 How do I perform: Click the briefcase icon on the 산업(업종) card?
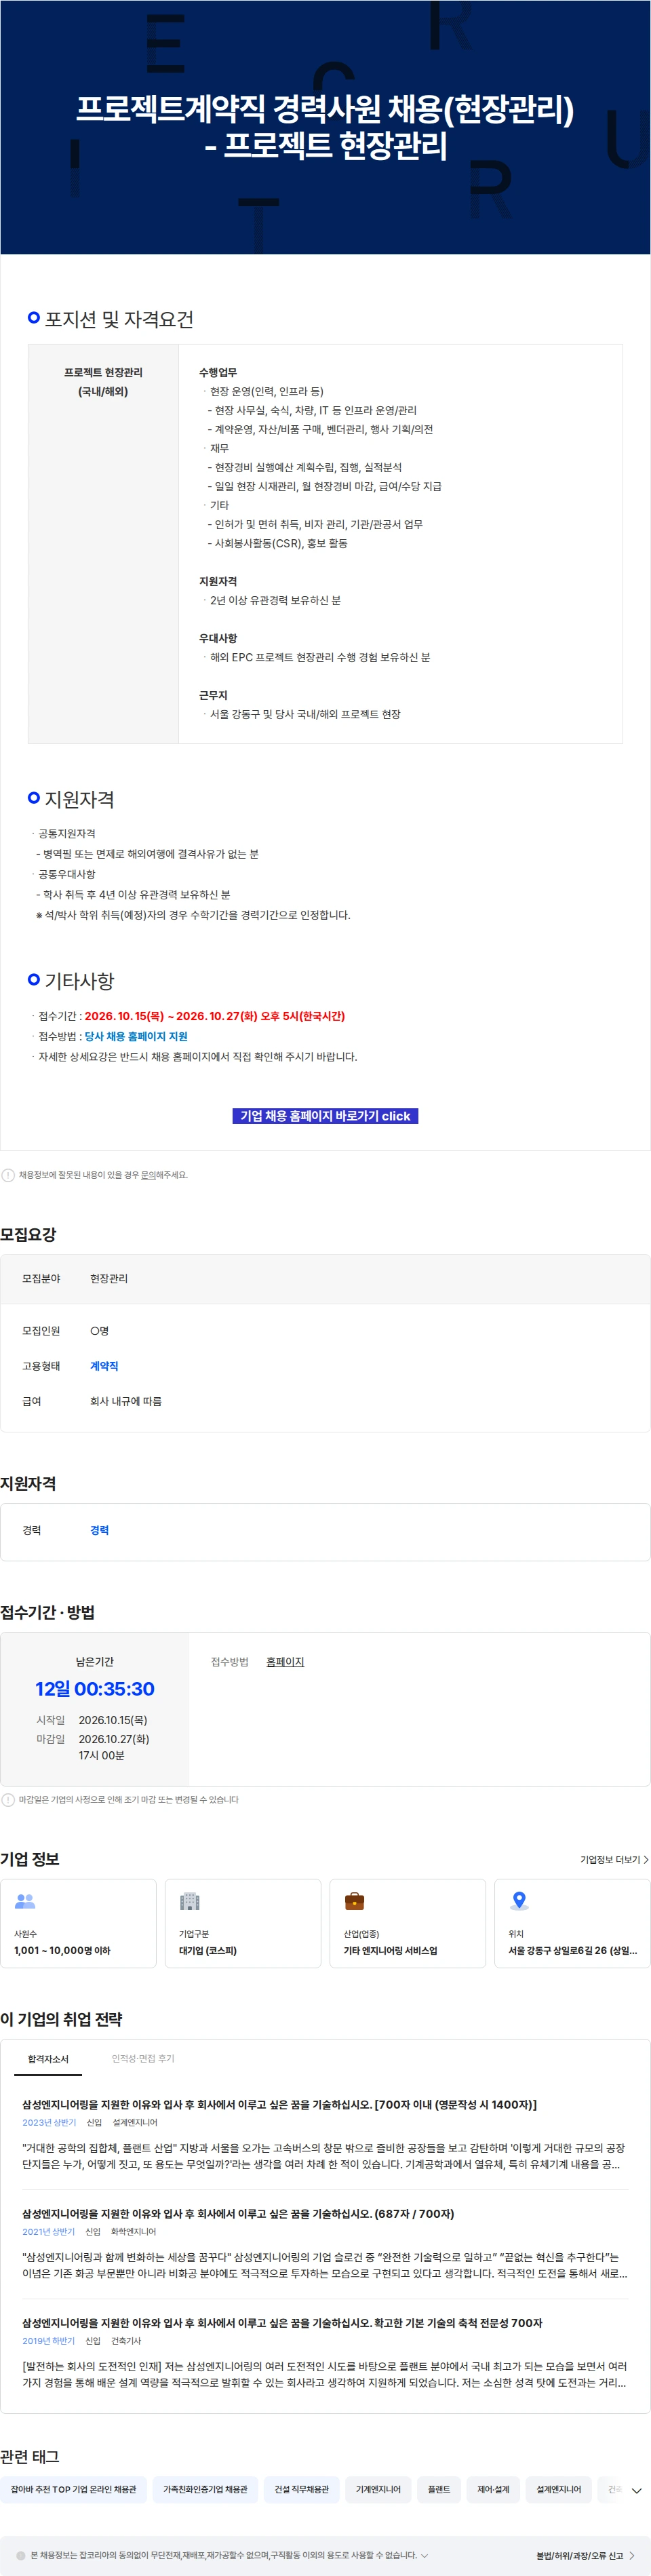click(354, 1901)
